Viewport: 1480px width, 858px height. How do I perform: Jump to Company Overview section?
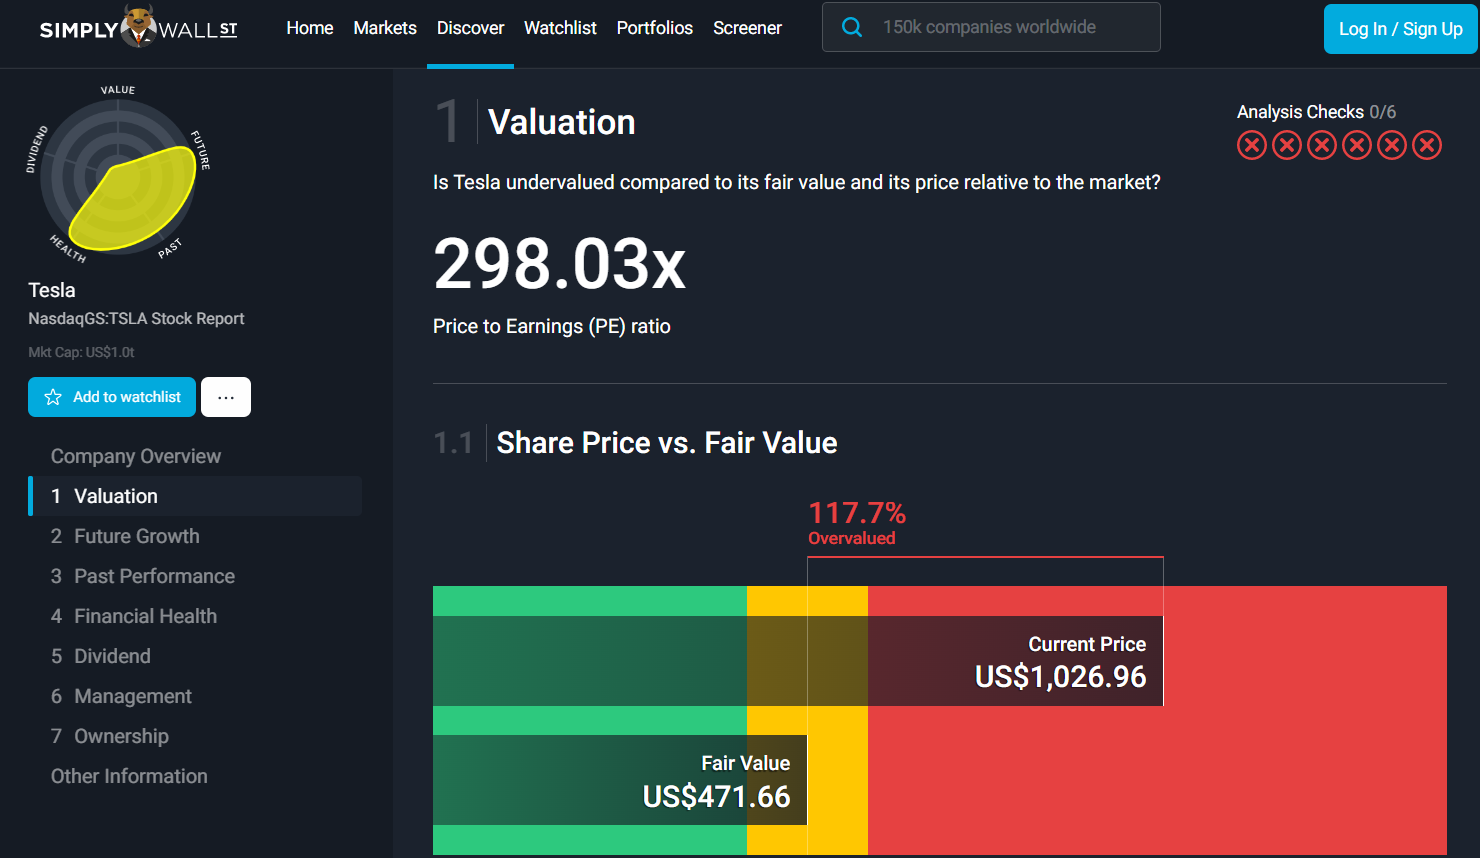coord(136,456)
